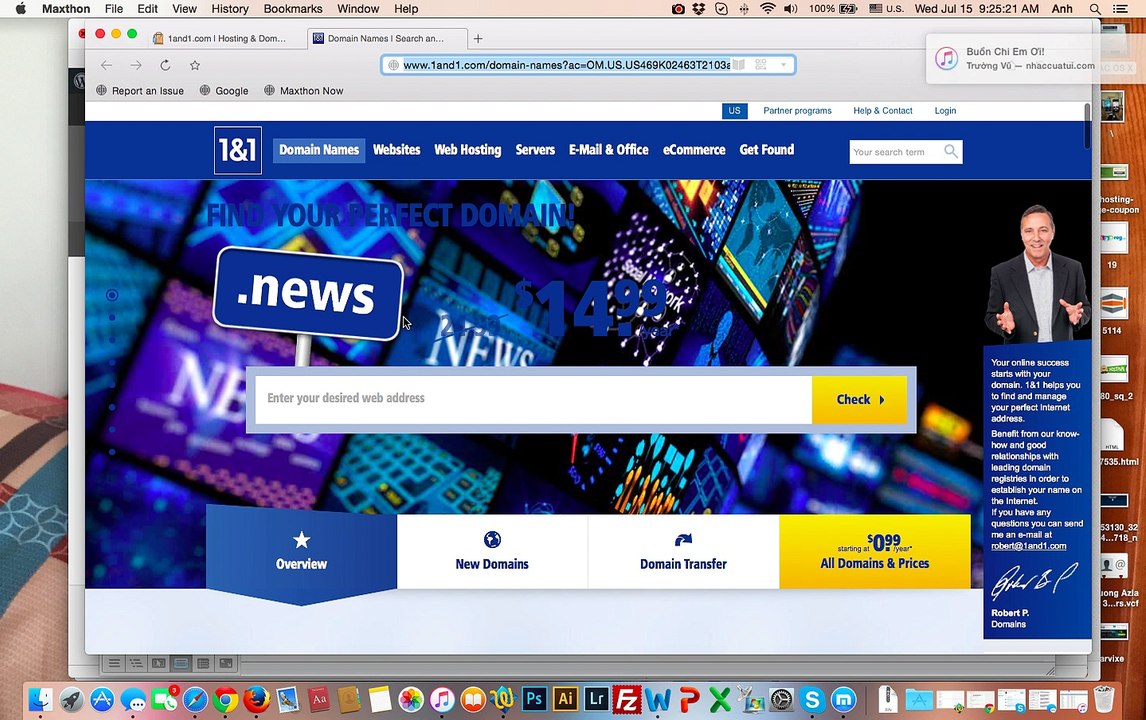The width and height of the screenshot is (1146, 720).
Task: Open the Trash in the dock
Action: (1104, 699)
